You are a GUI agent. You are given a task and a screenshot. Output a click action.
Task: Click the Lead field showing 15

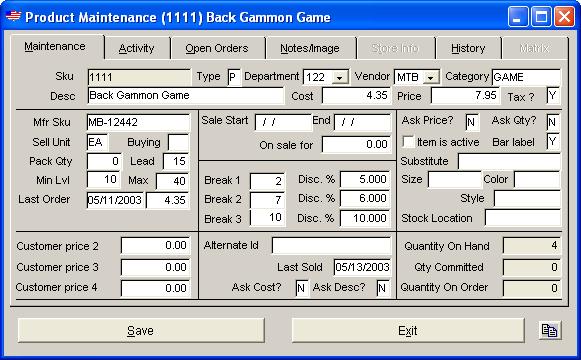pyautogui.click(x=176, y=161)
